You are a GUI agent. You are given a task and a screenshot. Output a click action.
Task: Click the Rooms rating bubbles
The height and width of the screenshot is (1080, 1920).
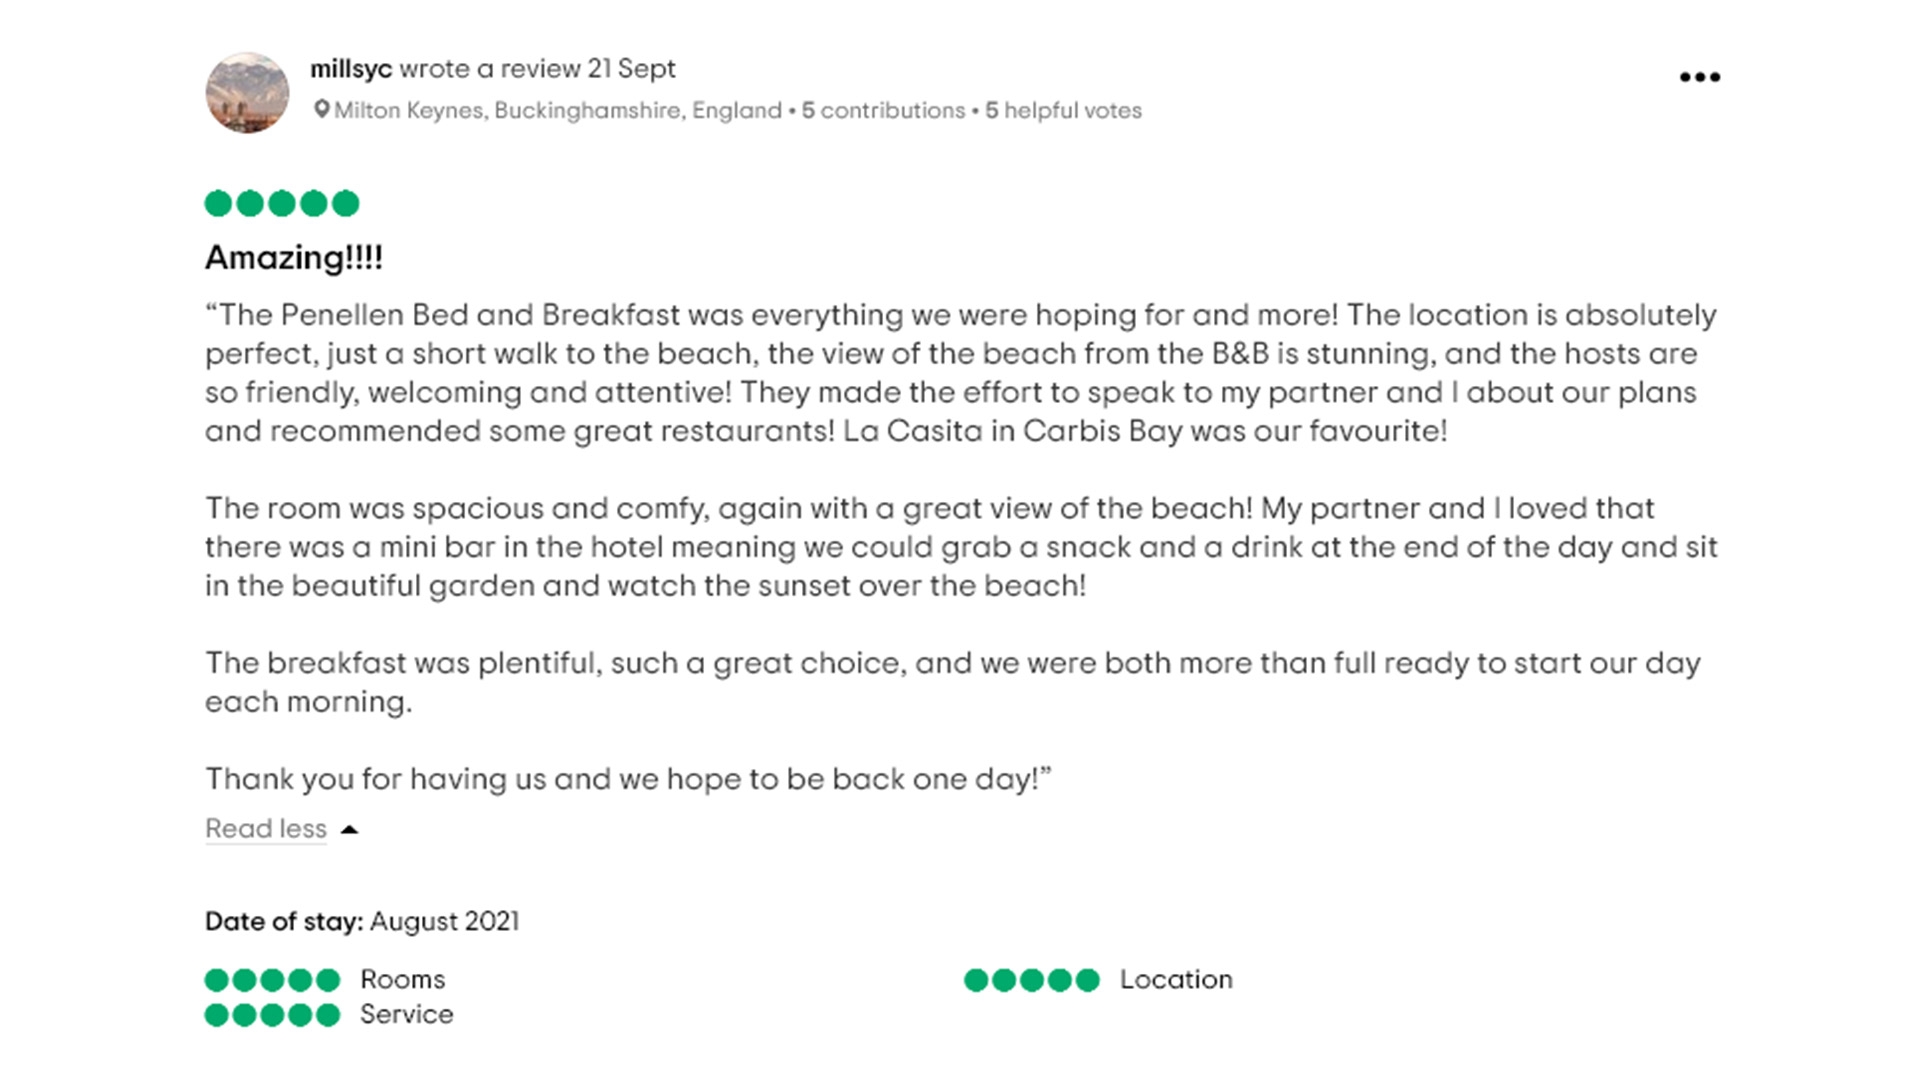pyautogui.click(x=272, y=980)
